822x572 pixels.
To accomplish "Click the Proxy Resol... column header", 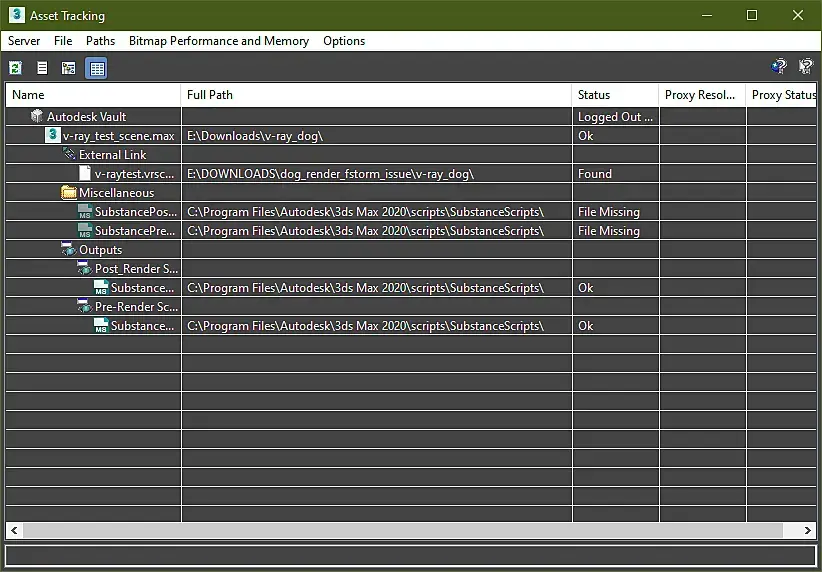I will pyautogui.click(x=702, y=95).
